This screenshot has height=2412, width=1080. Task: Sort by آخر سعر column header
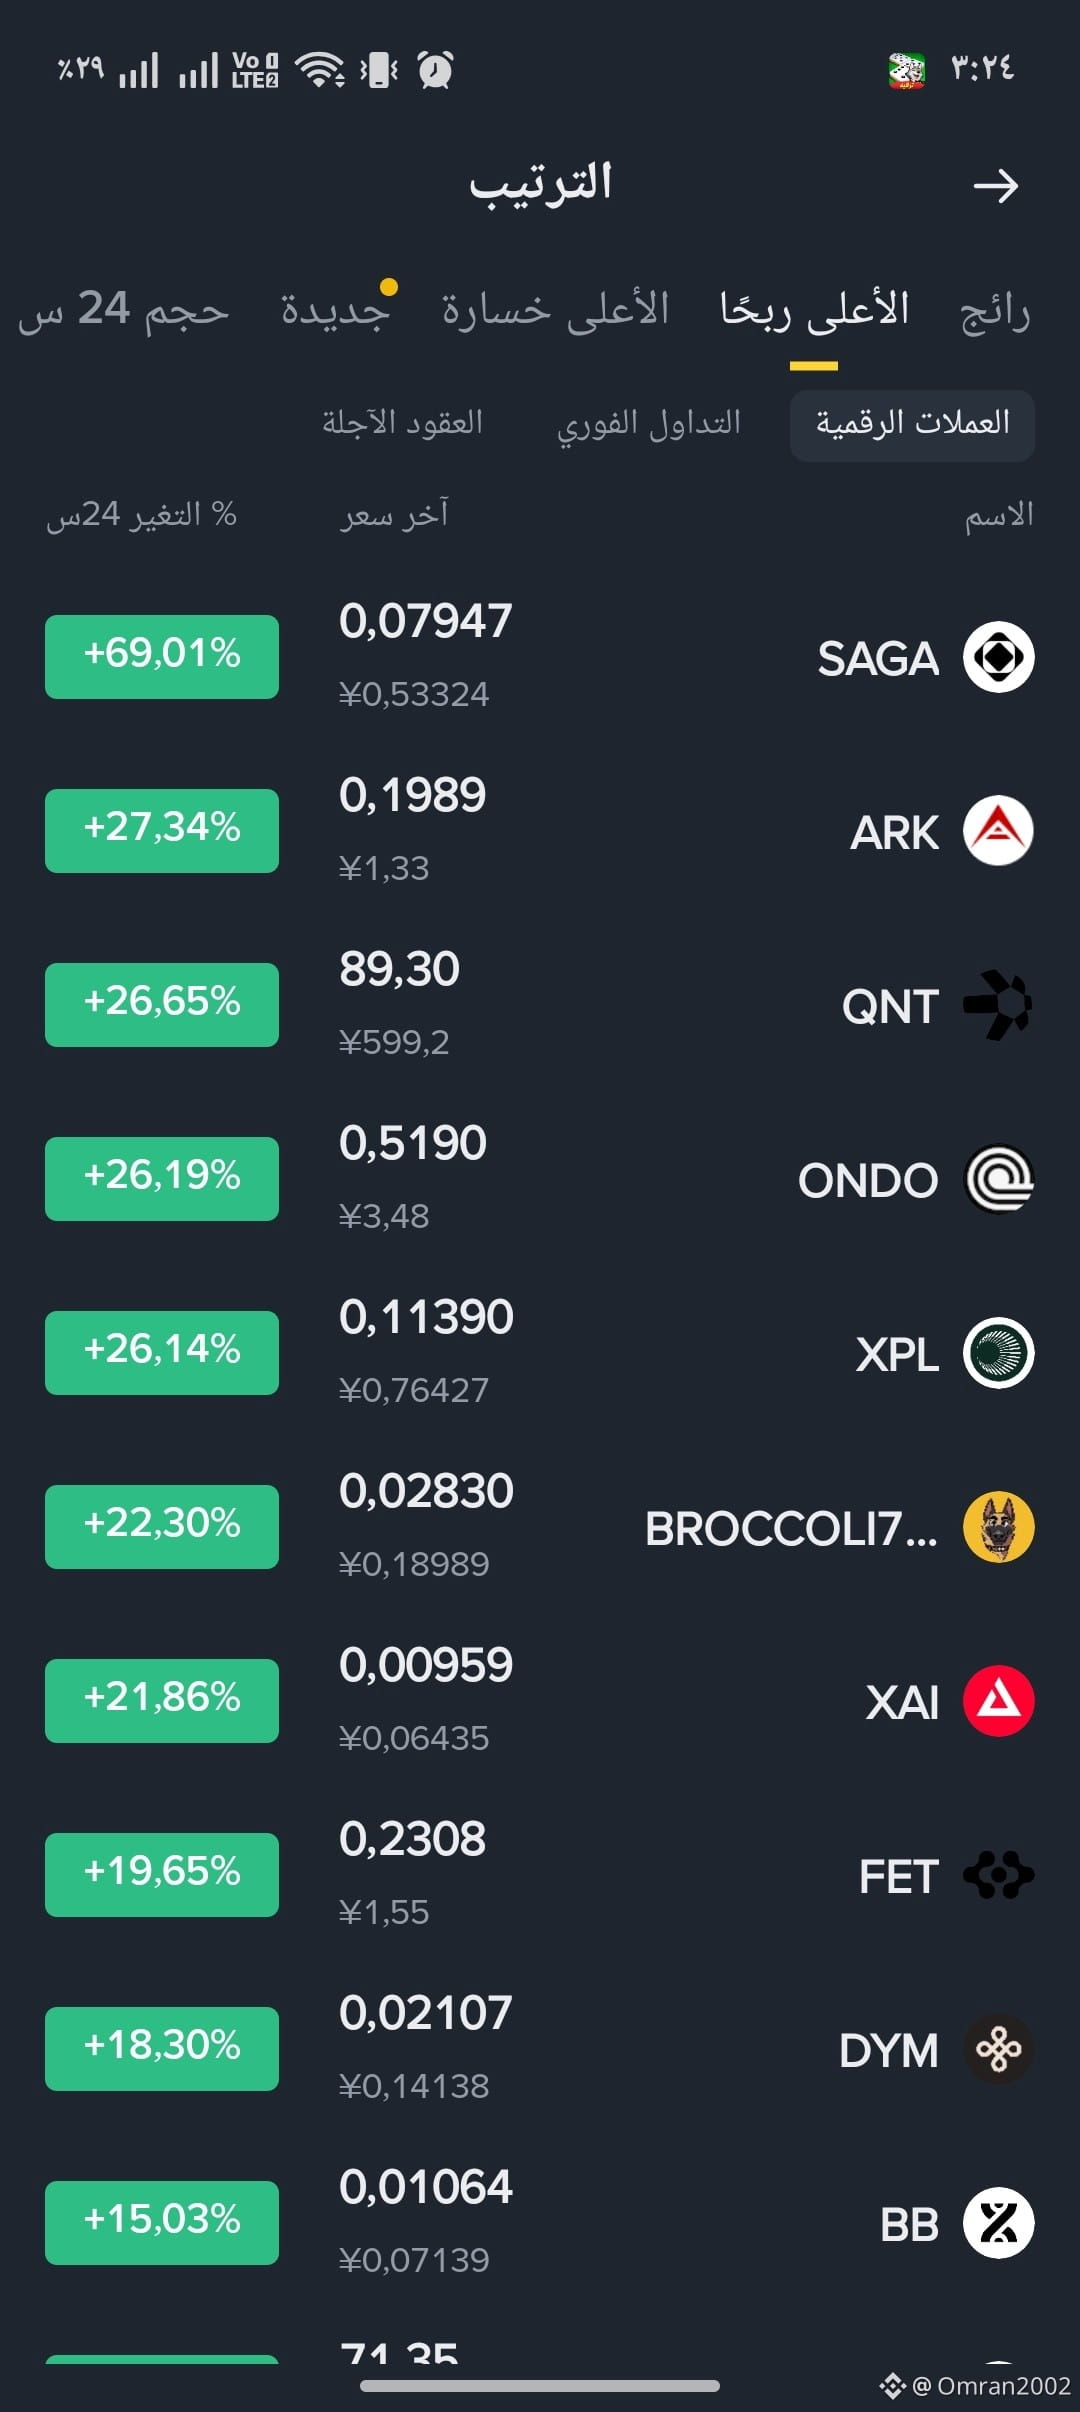394,514
